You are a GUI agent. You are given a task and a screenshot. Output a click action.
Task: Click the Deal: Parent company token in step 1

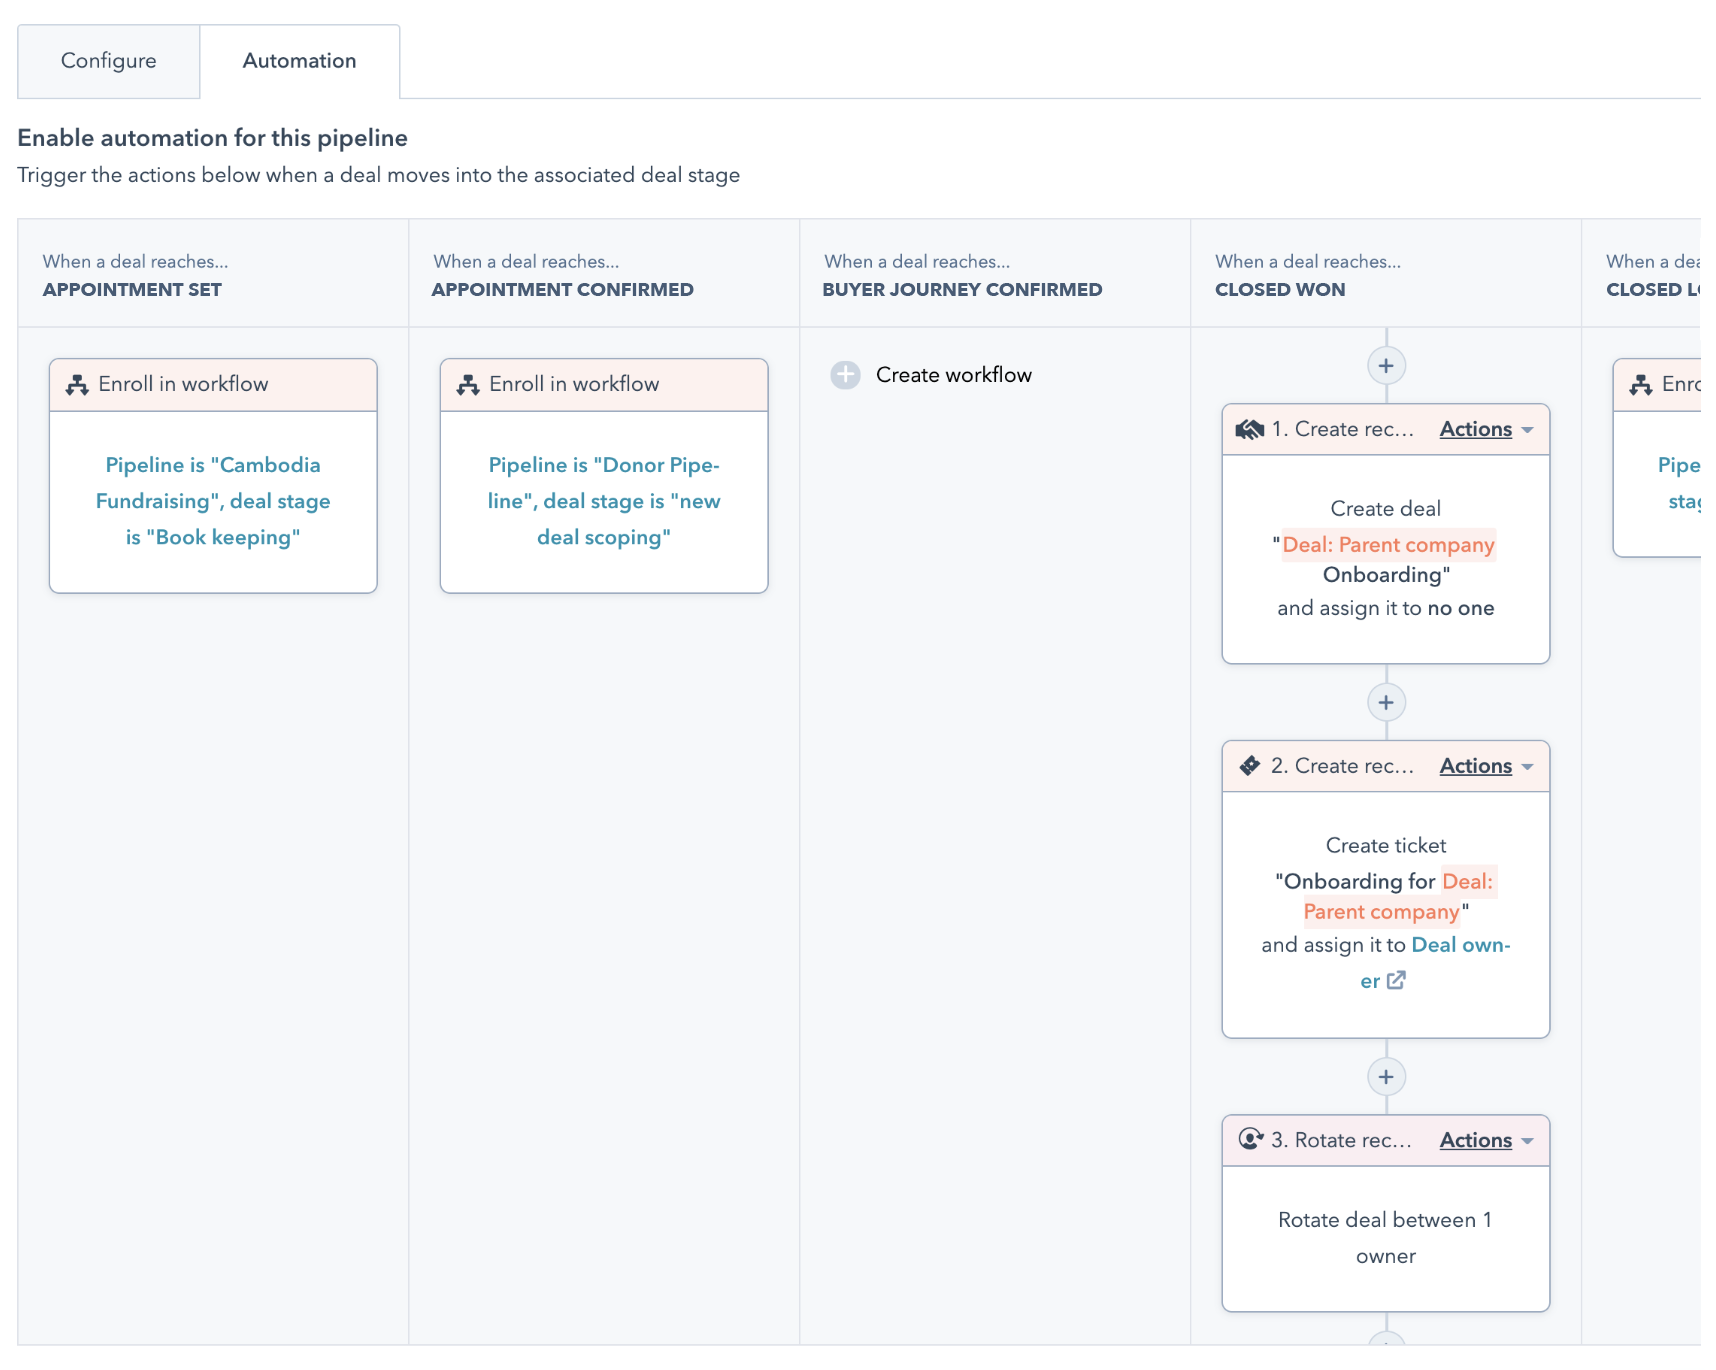(1388, 545)
